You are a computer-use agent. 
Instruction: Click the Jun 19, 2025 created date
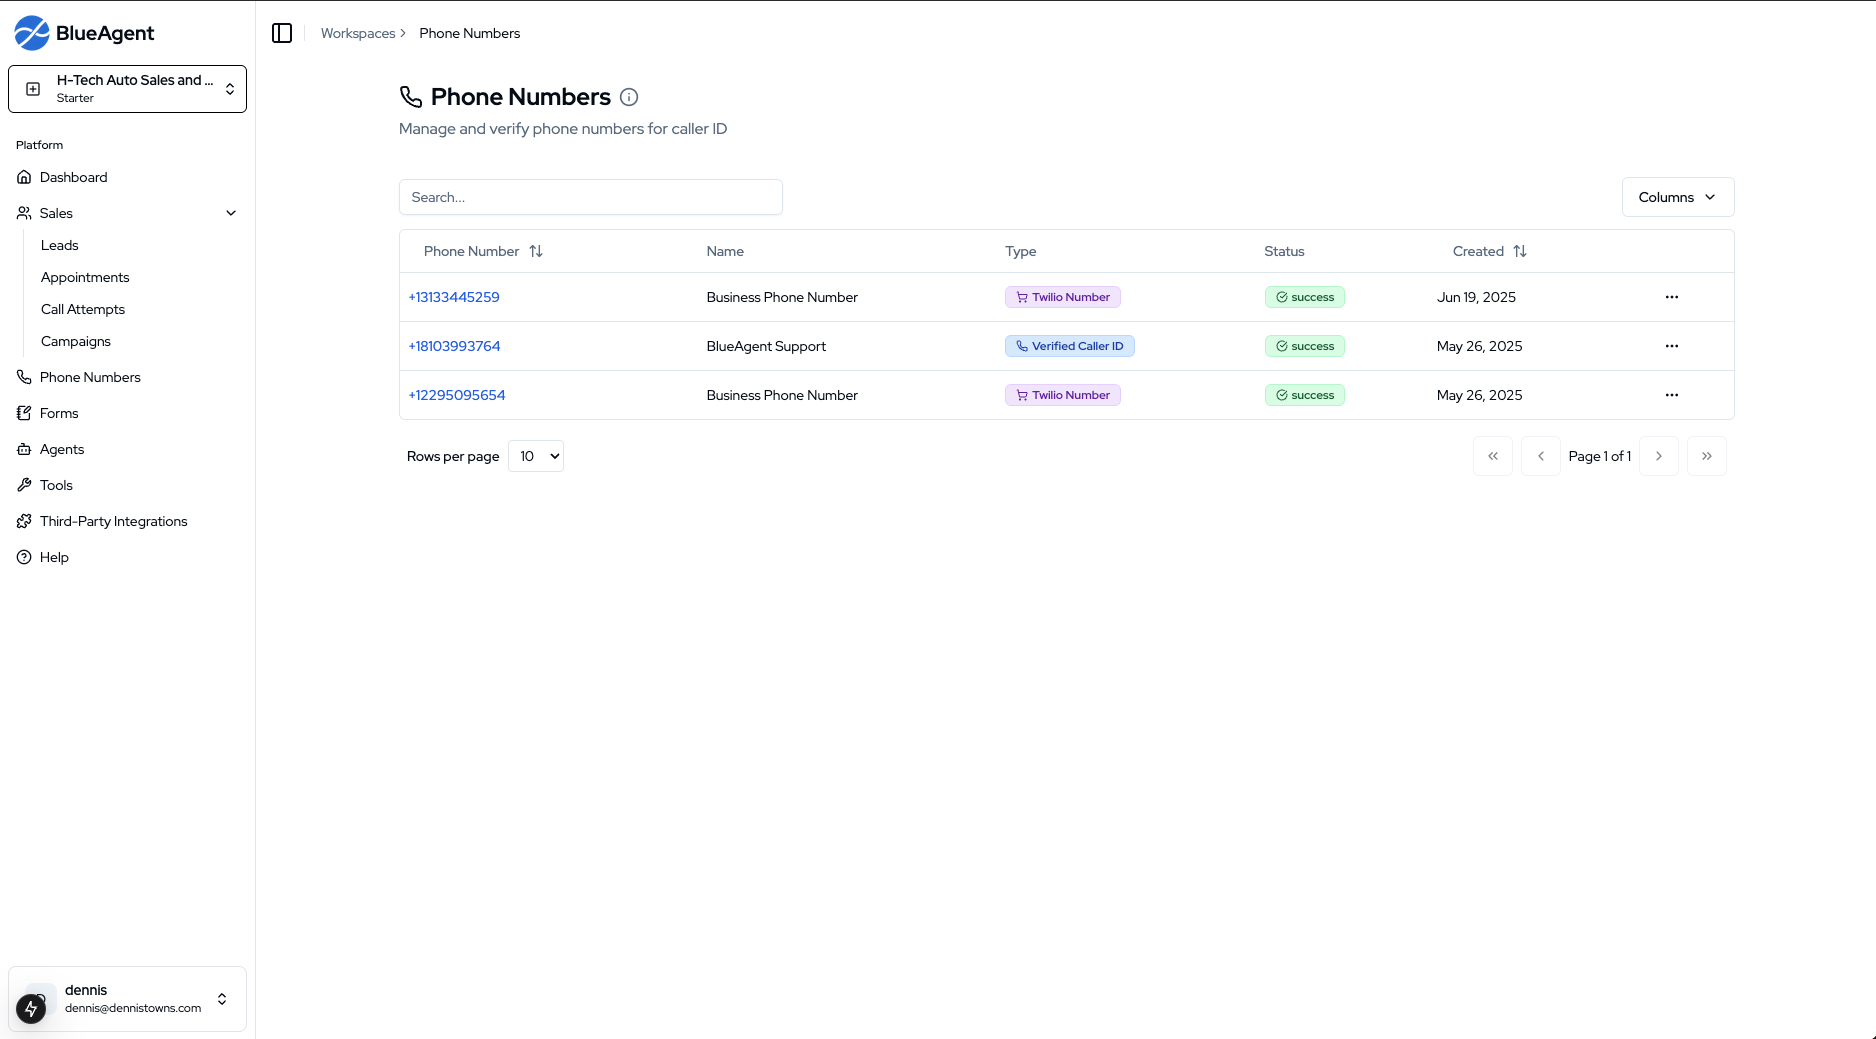click(1476, 297)
